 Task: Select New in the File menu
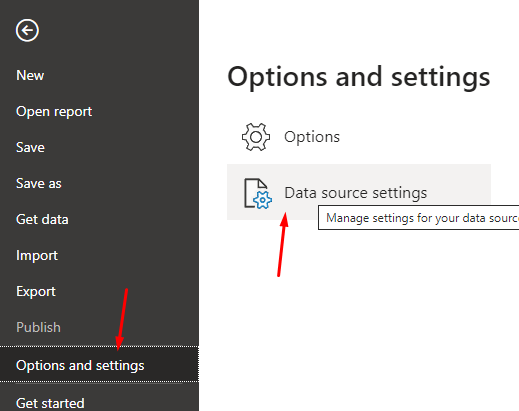(x=30, y=75)
